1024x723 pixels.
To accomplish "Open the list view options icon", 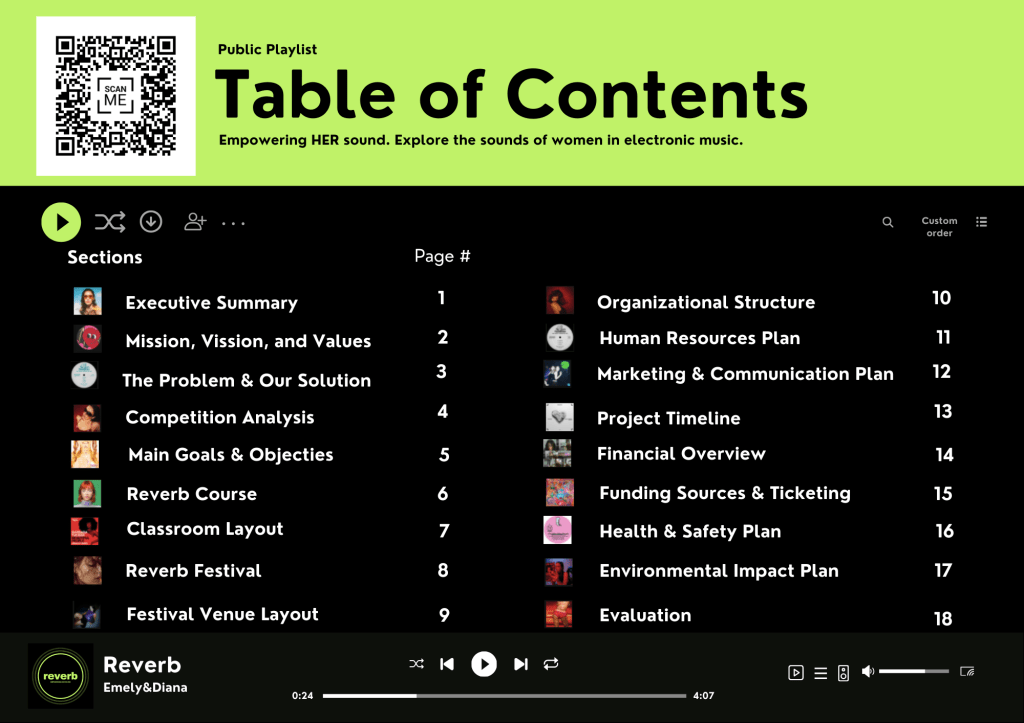I will [x=981, y=222].
